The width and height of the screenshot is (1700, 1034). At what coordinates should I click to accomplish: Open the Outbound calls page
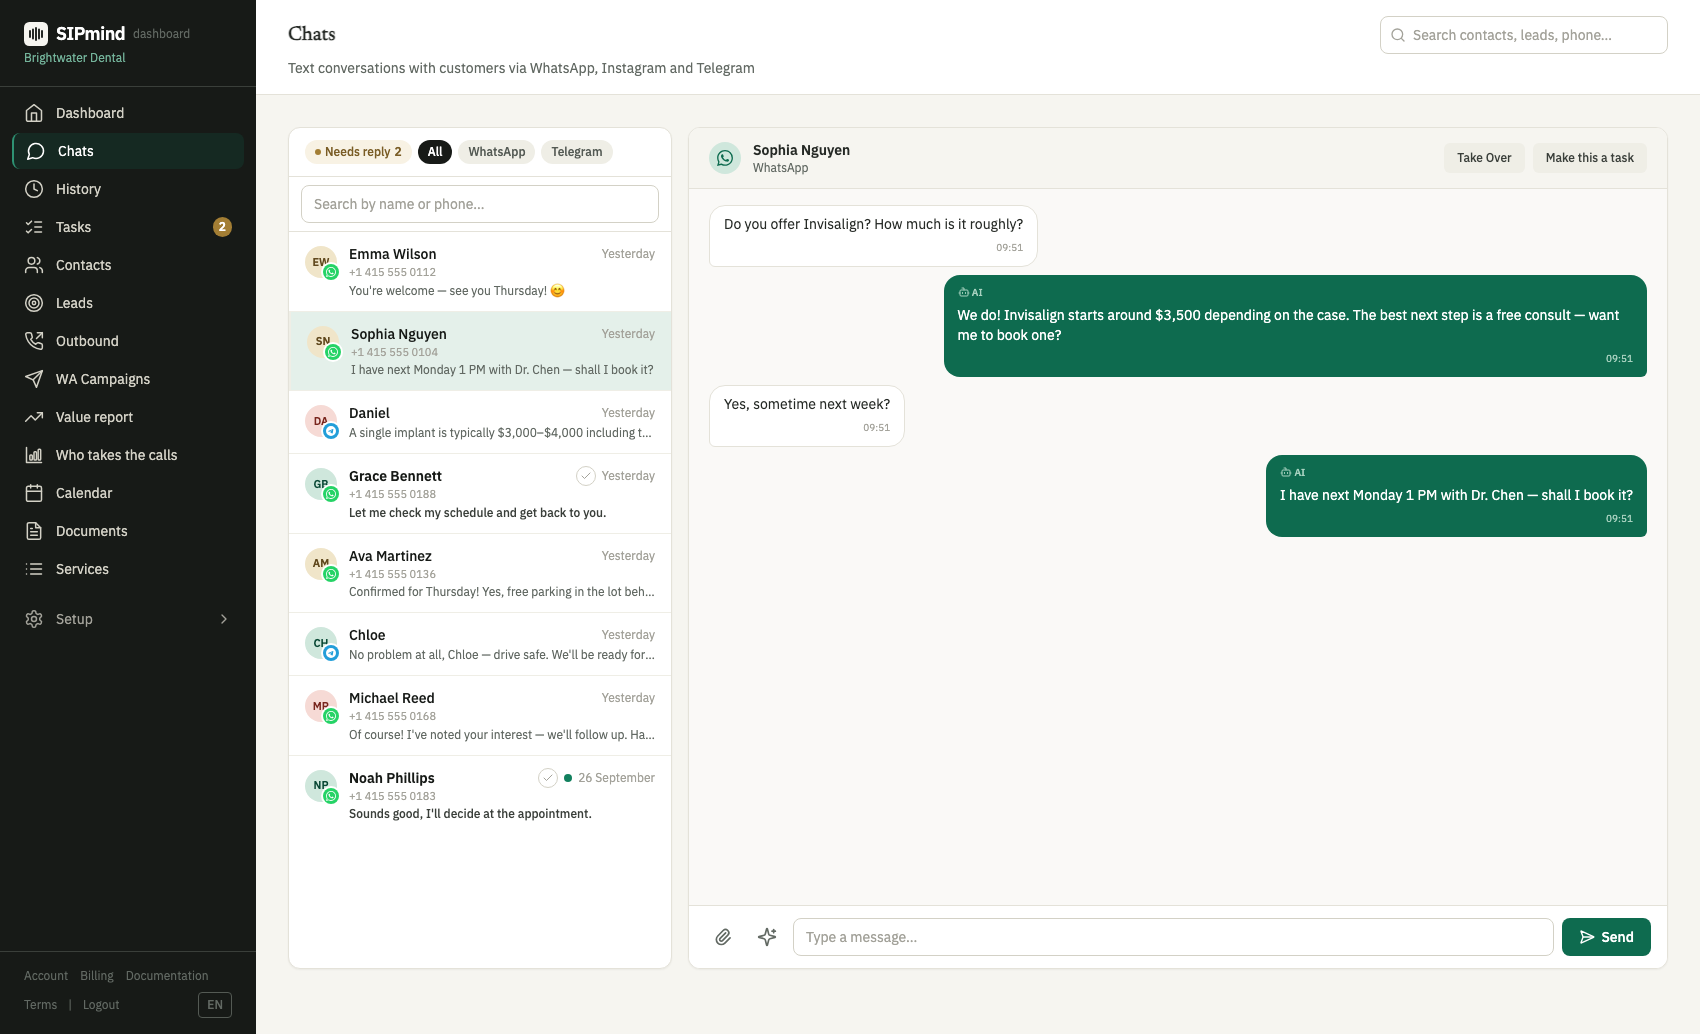[128, 341]
